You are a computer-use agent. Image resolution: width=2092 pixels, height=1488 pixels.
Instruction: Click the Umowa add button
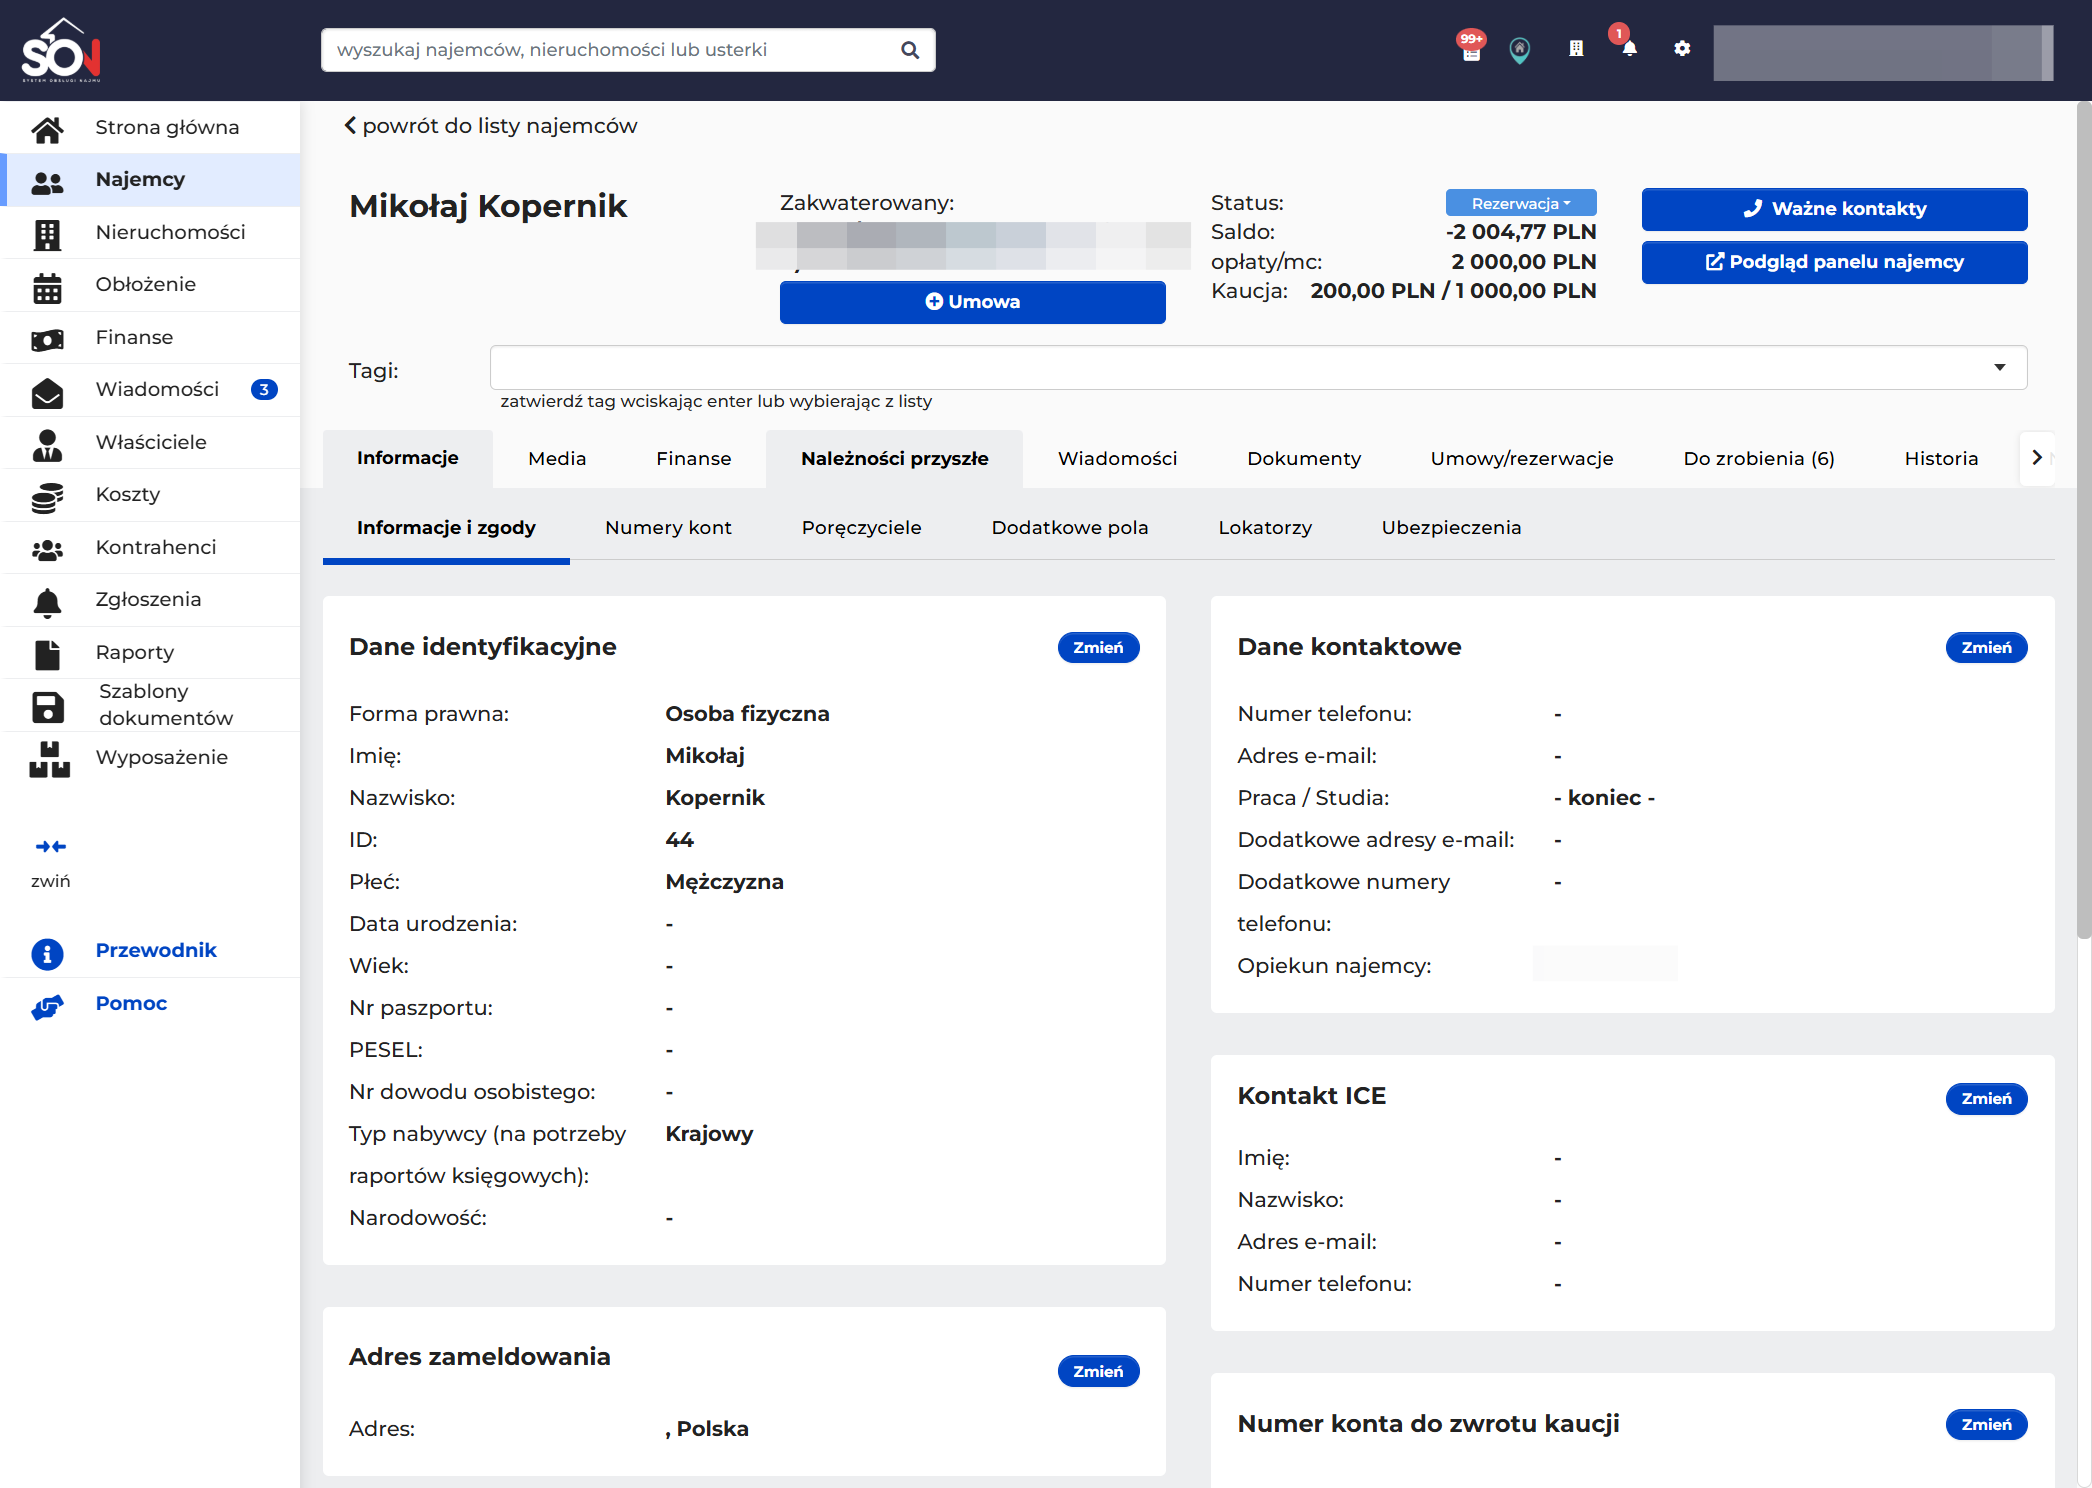[972, 302]
